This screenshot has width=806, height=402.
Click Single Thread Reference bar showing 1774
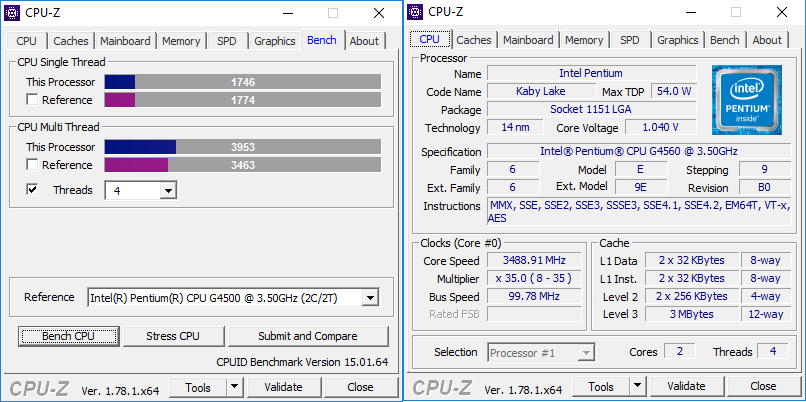pos(243,100)
